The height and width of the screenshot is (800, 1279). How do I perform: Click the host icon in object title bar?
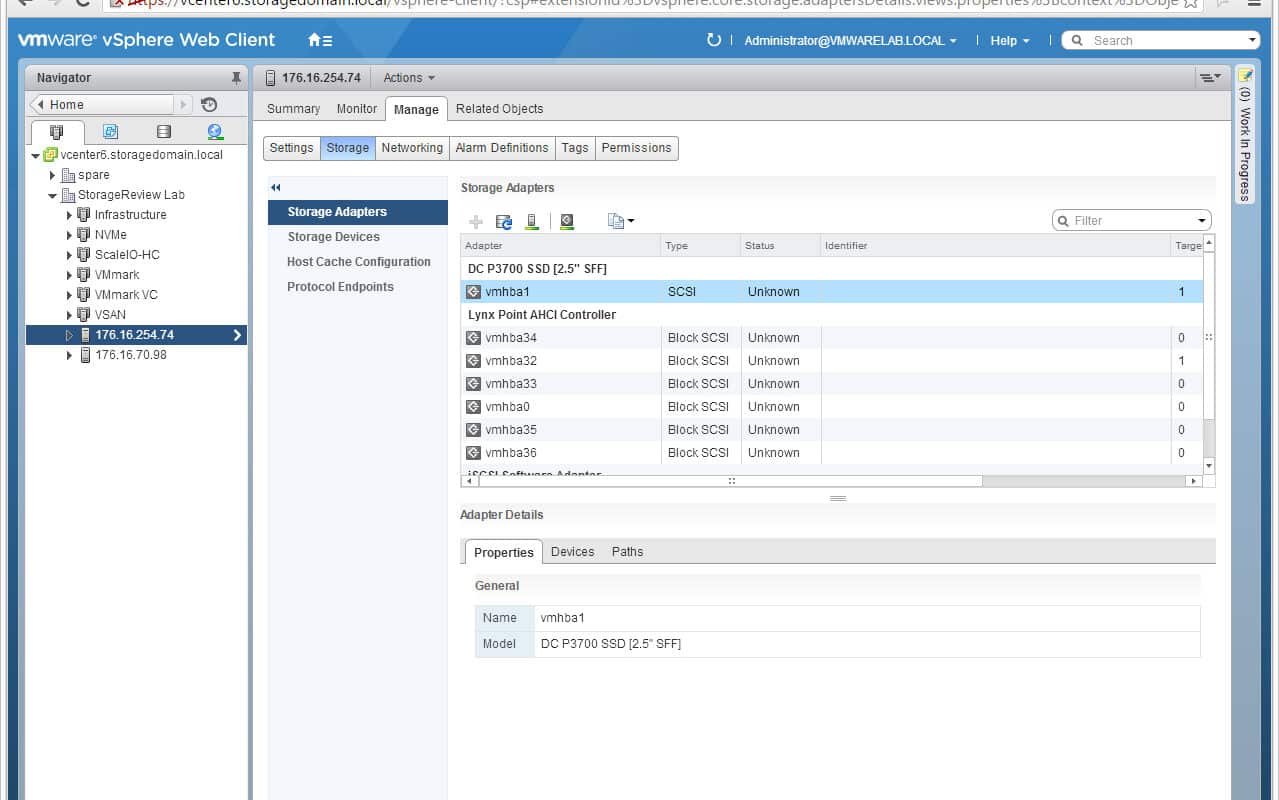pos(270,78)
